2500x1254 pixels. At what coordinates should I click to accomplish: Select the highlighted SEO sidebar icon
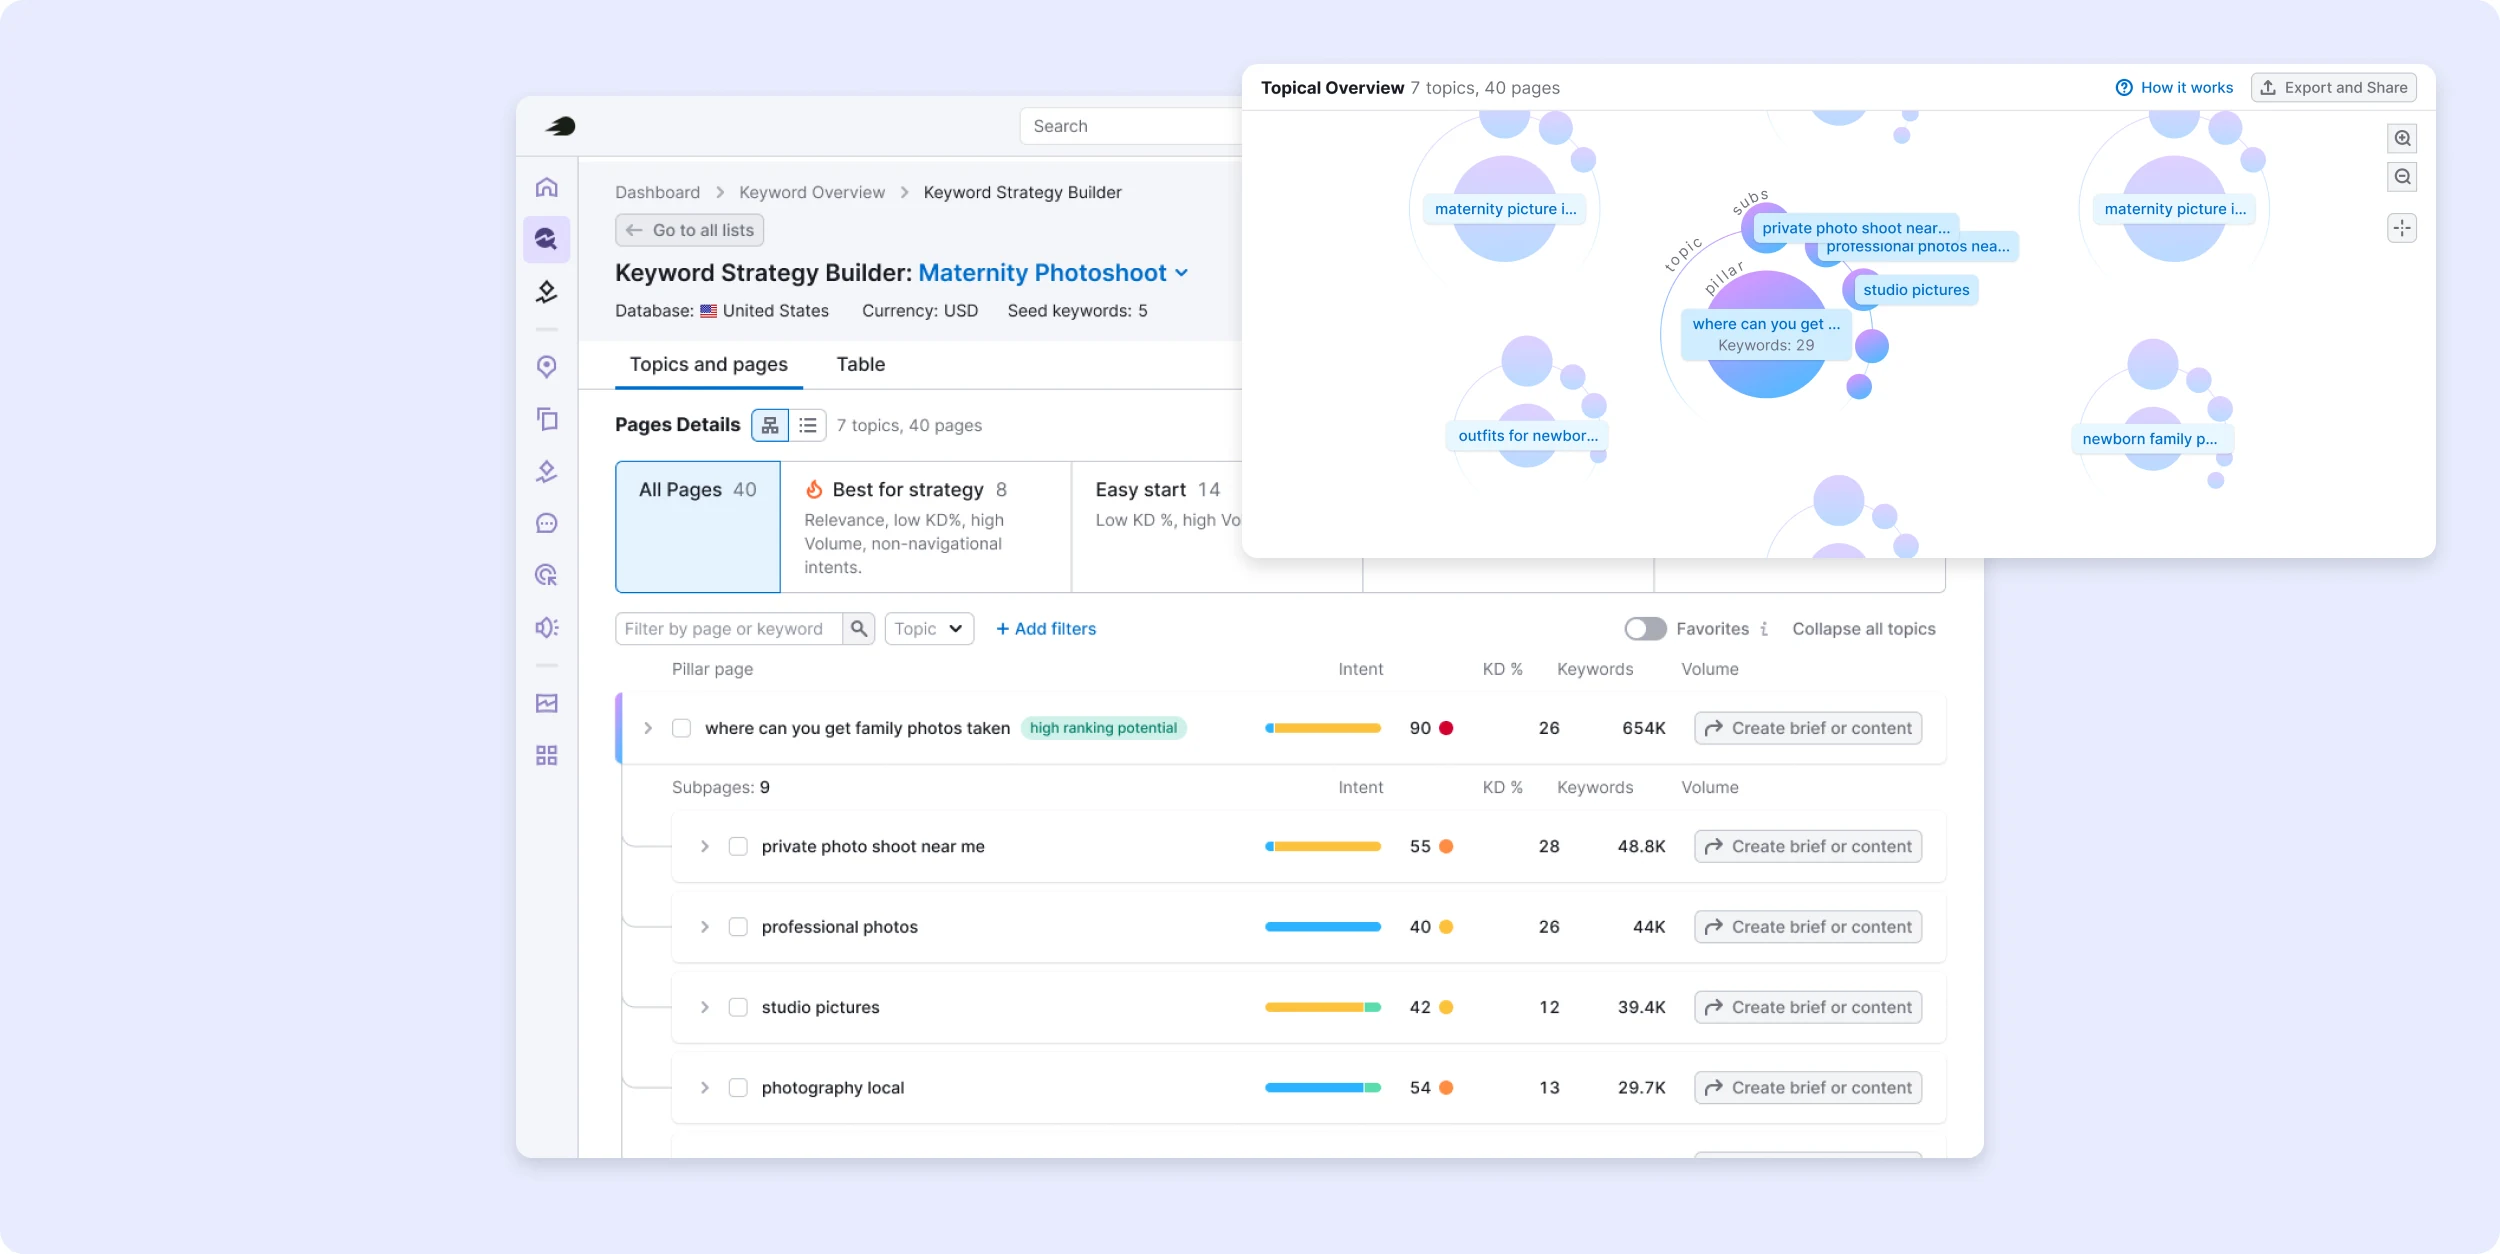[x=546, y=239]
